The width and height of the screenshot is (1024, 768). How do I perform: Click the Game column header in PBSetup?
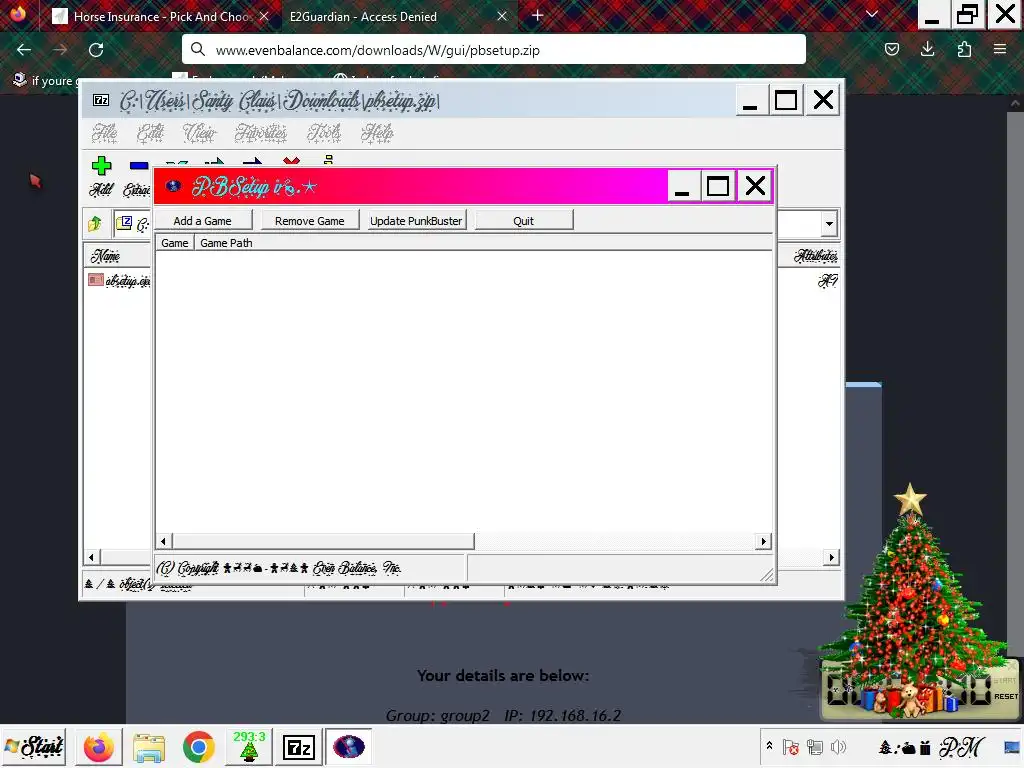pyautogui.click(x=174, y=243)
